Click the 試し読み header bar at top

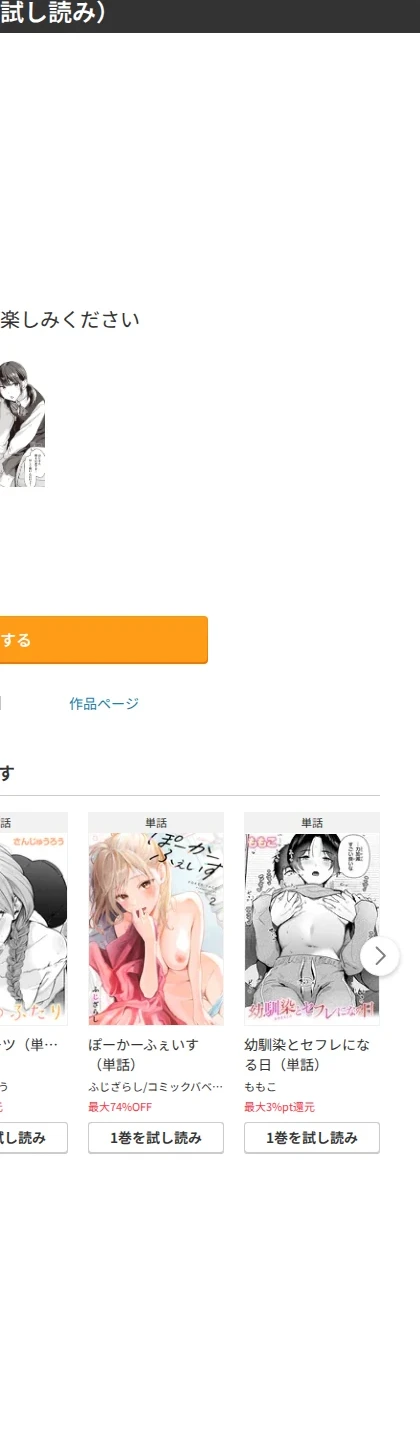pyautogui.click(x=210, y=16)
